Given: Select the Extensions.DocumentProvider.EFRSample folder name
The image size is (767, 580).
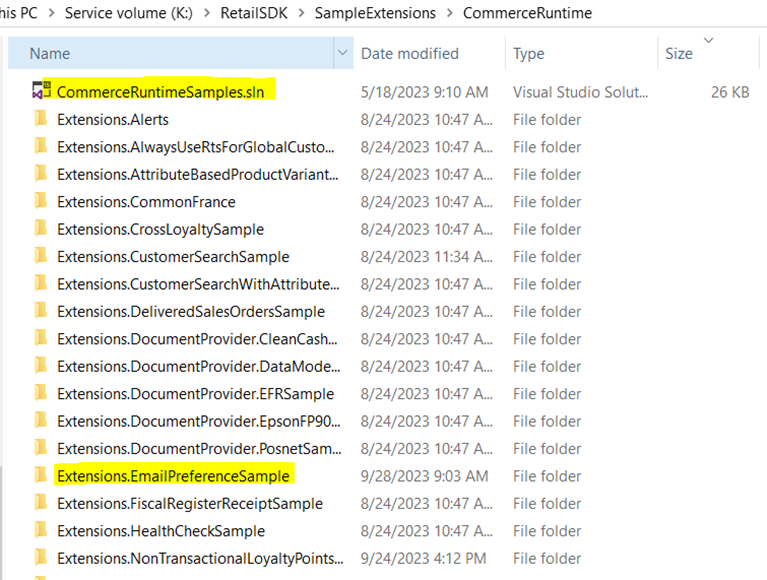Looking at the screenshot, I should [196, 393].
